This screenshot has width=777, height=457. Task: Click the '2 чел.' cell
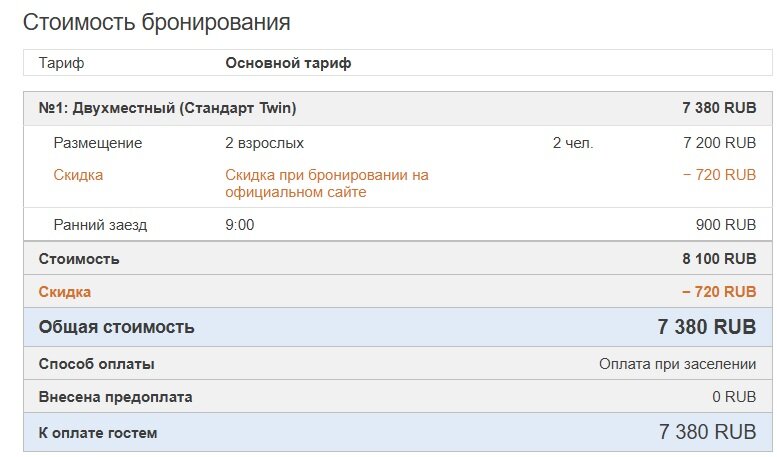pos(573,143)
